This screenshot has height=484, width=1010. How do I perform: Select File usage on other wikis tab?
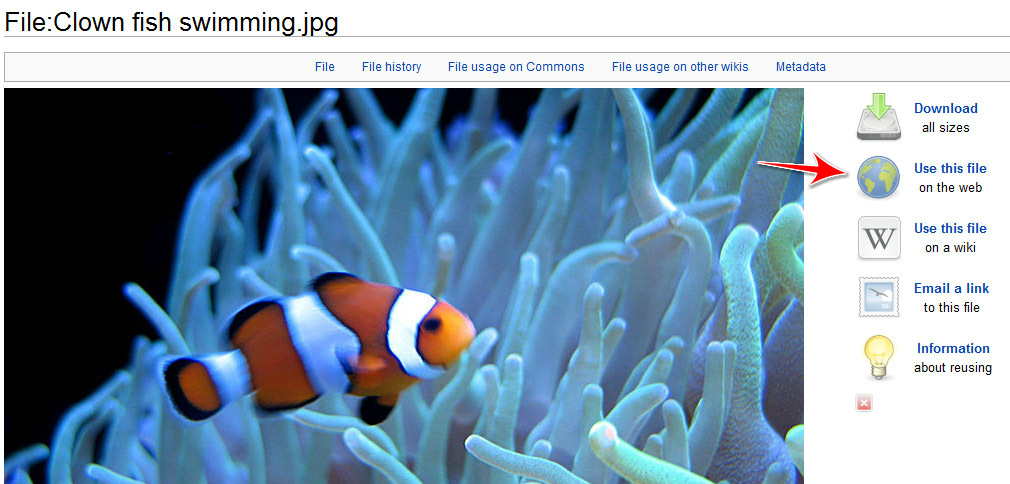(680, 66)
